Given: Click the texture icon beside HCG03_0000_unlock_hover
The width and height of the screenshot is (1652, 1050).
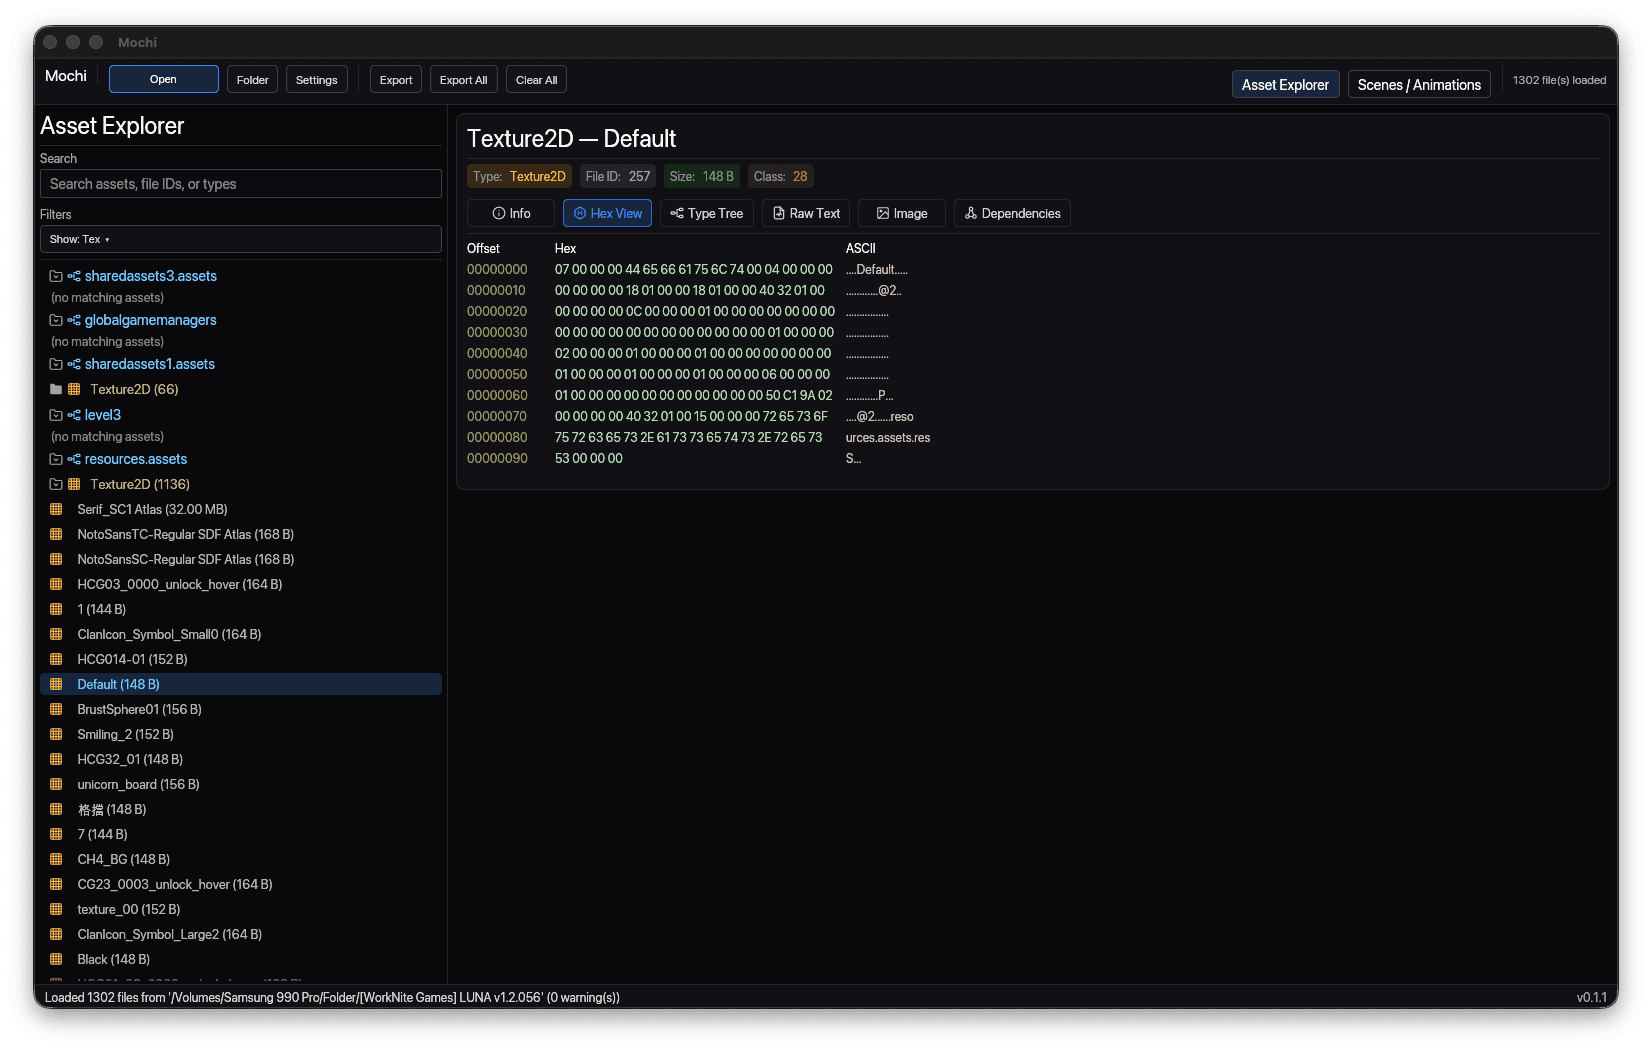Looking at the screenshot, I should coord(56,584).
